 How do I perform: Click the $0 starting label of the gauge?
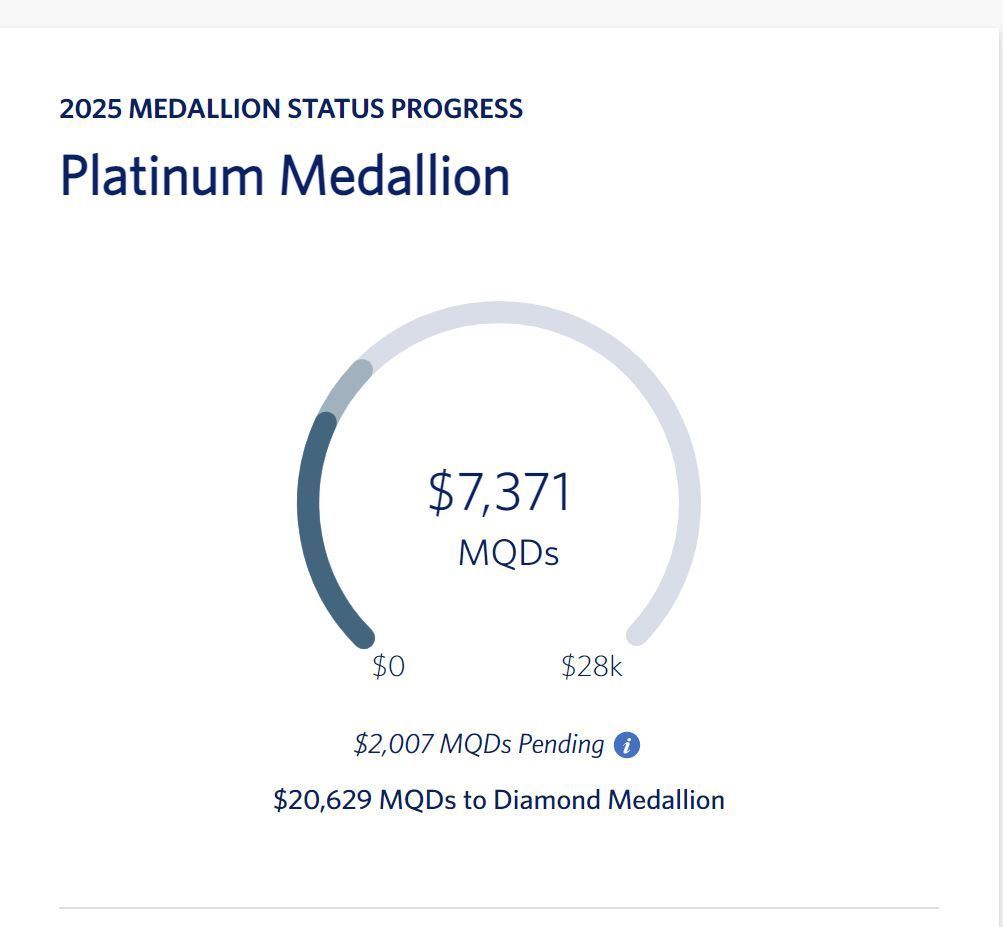[388, 667]
